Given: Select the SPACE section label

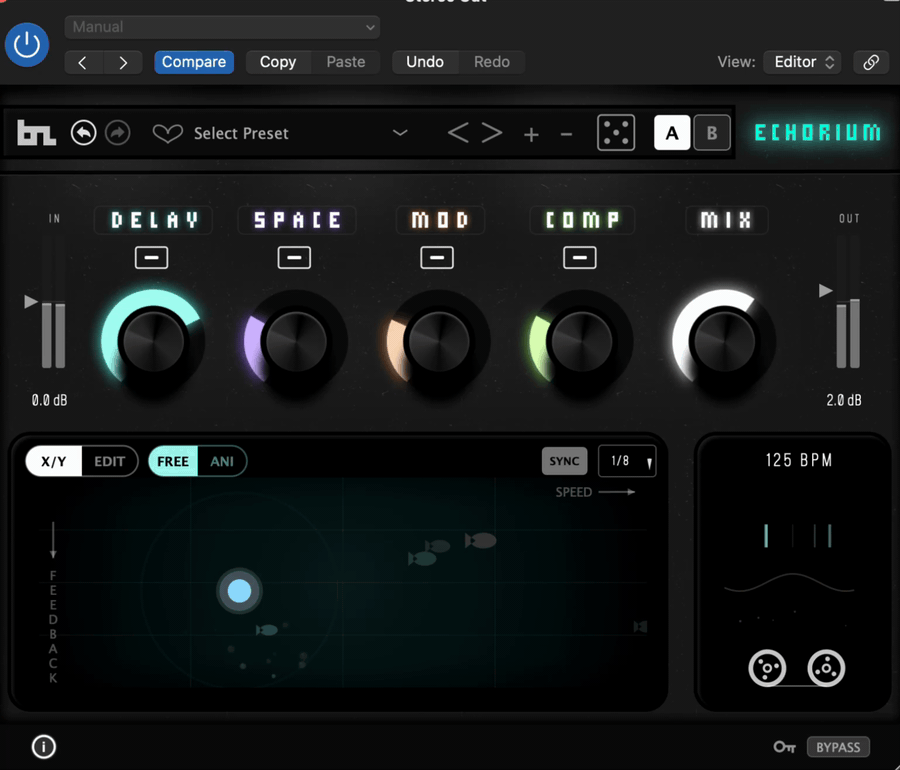Looking at the screenshot, I should pos(297,220).
